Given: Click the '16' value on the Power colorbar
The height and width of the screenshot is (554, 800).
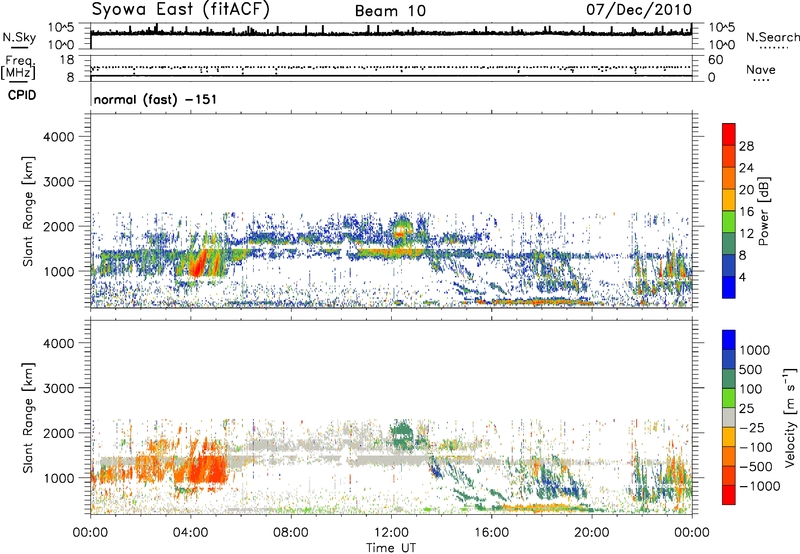Looking at the screenshot, I should click(746, 212).
